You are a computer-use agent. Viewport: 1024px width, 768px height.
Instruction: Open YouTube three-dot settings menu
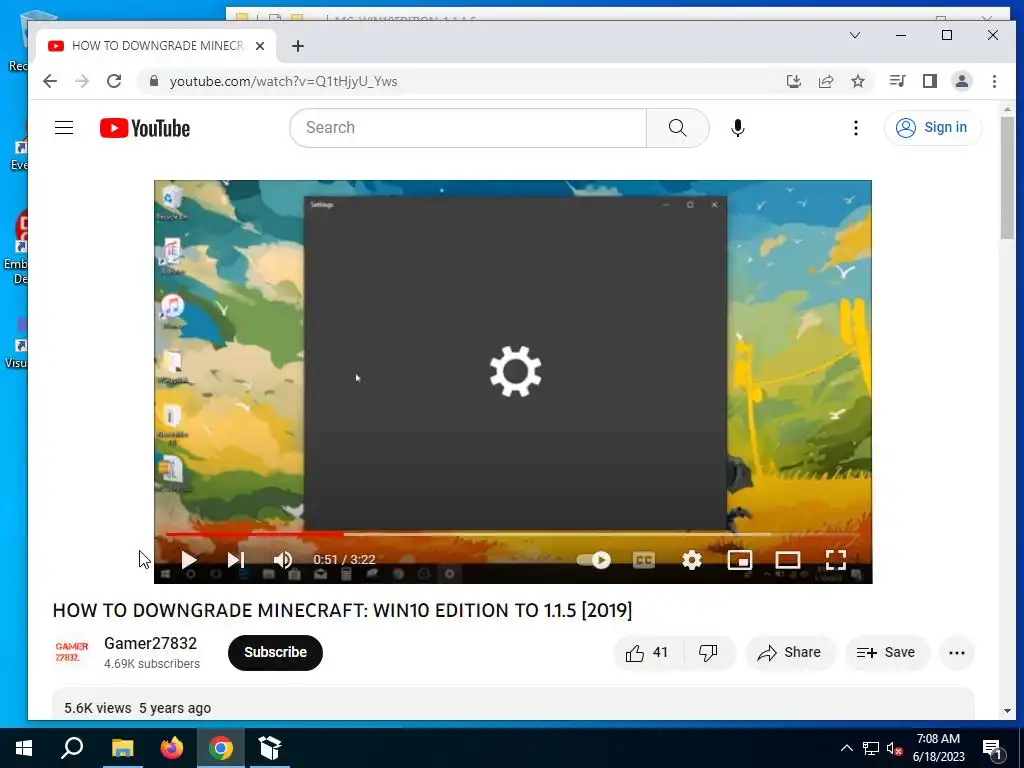click(x=856, y=127)
